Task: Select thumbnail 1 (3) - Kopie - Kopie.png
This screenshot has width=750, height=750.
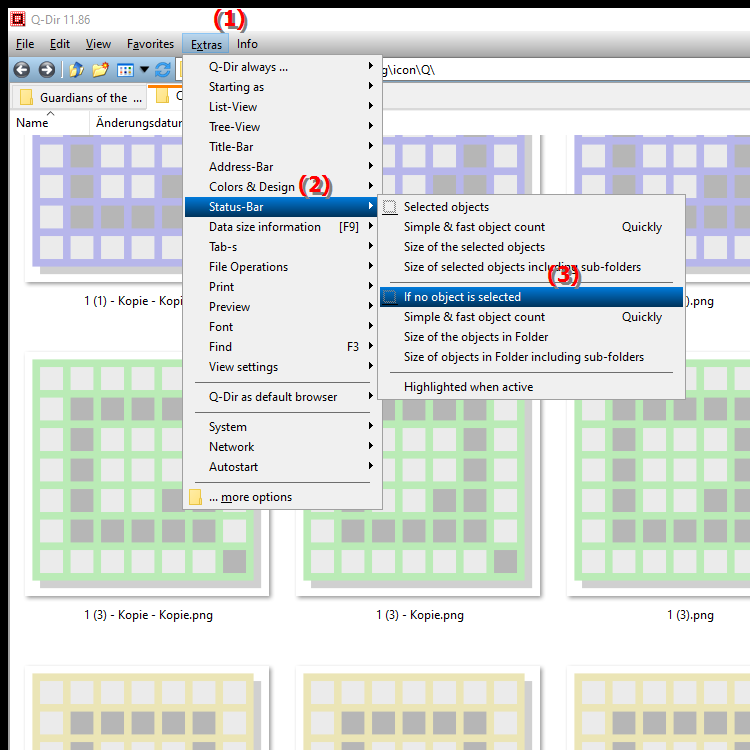Action: pyautogui.click(x=147, y=474)
